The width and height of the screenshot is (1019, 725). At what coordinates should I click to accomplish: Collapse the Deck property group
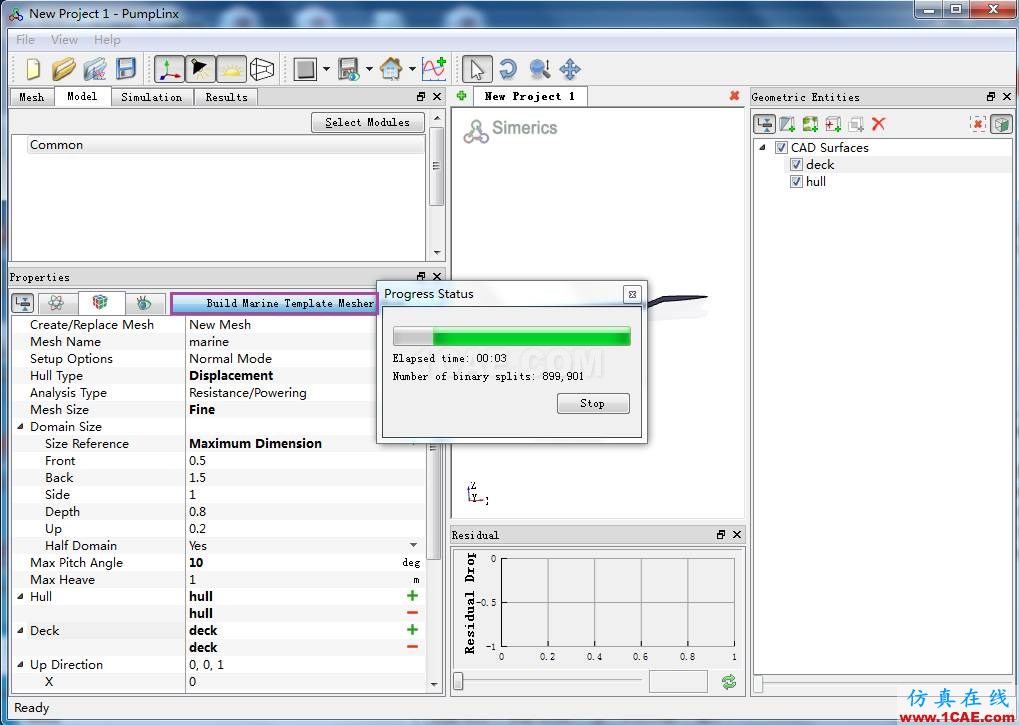20,630
